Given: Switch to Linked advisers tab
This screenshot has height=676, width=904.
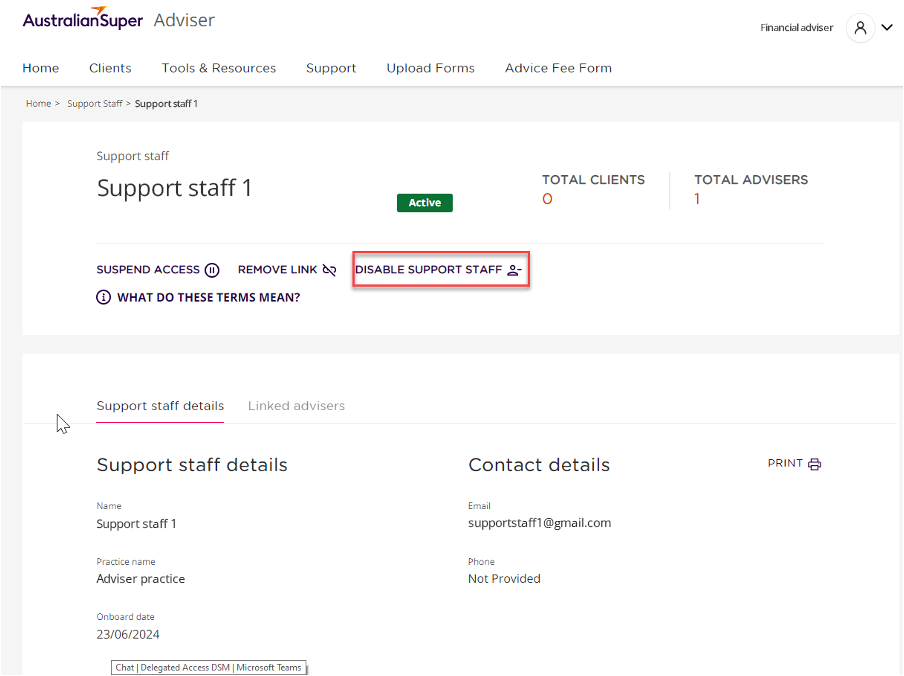Looking at the screenshot, I should (296, 406).
